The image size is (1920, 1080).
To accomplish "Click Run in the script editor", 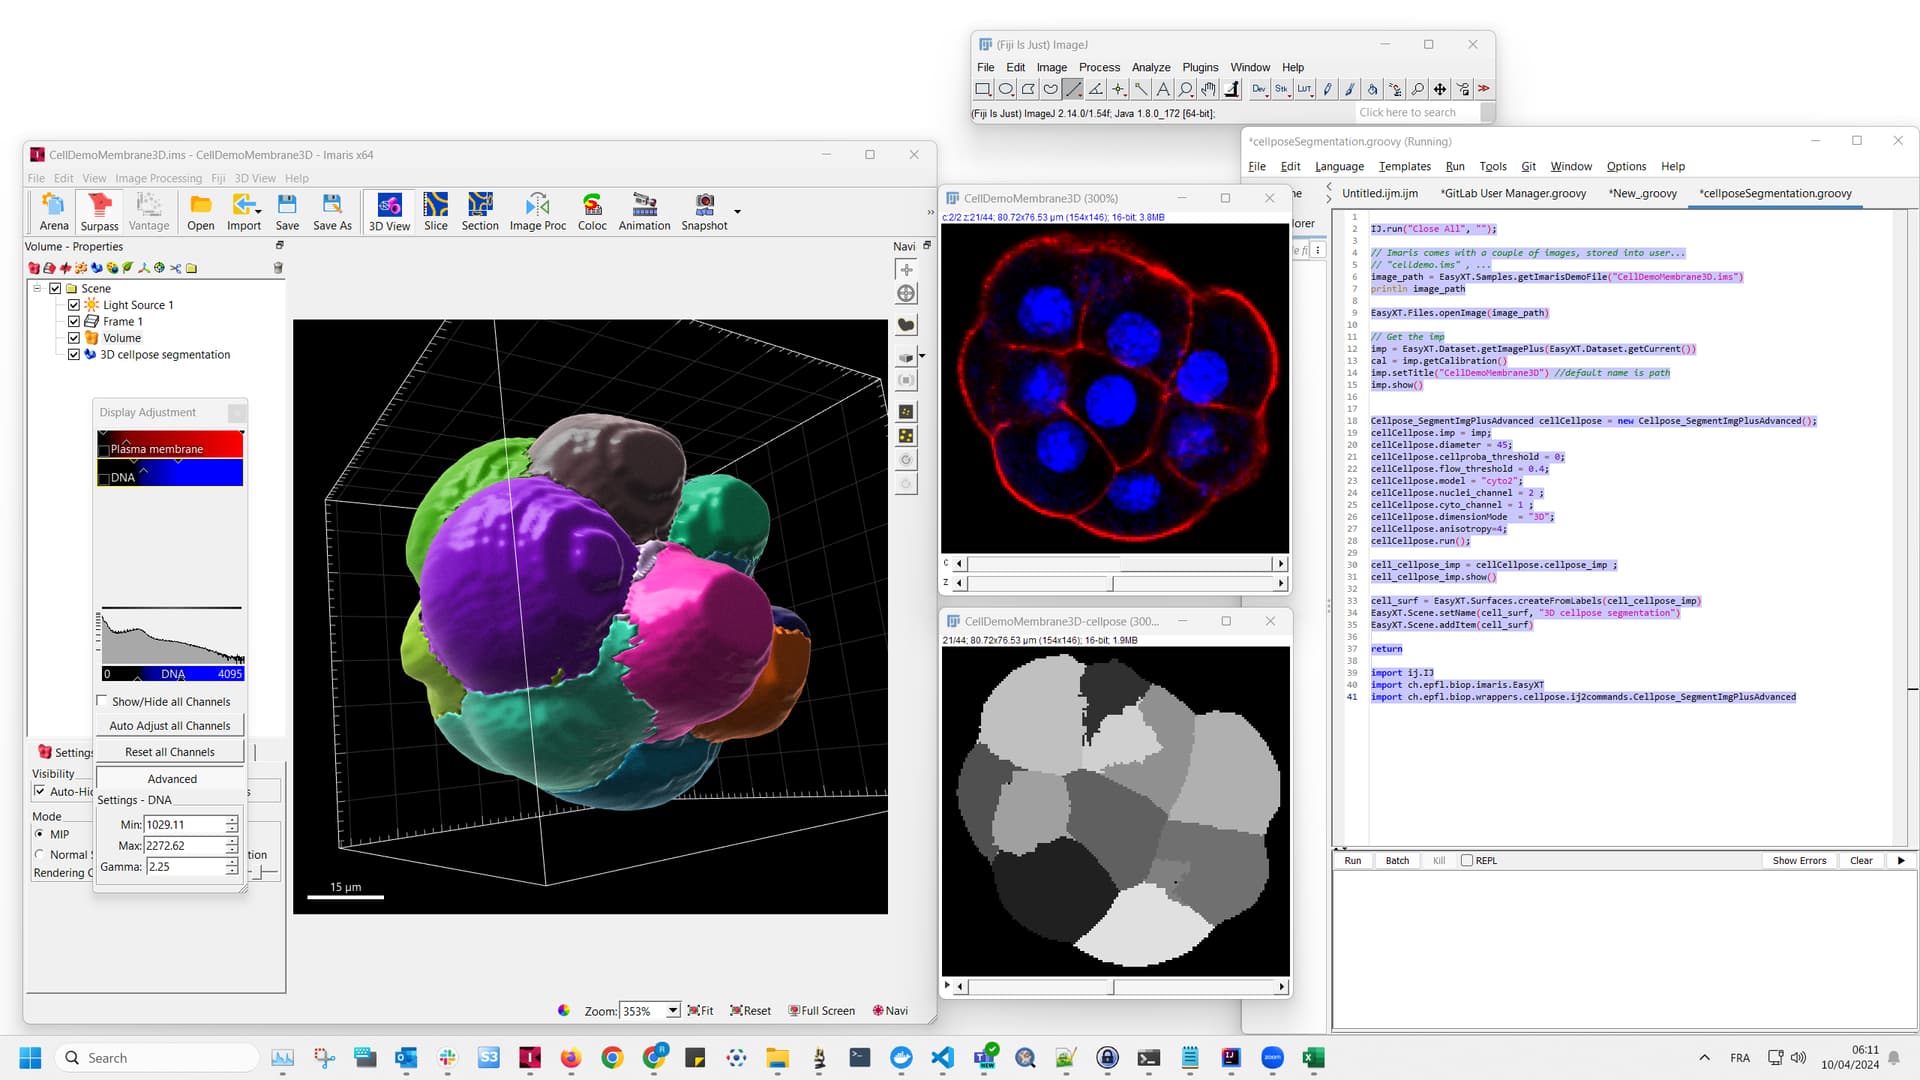I will pyautogui.click(x=1352, y=860).
